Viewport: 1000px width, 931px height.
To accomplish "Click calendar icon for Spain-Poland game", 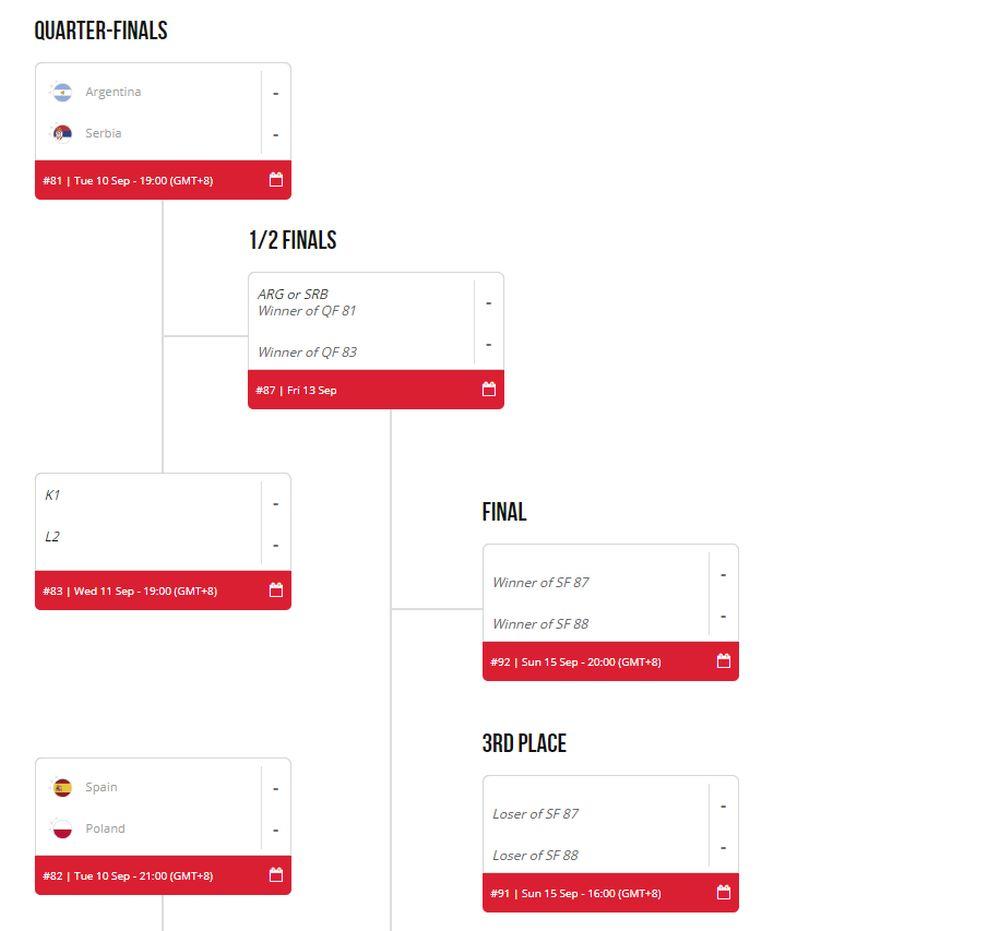I will 276,875.
